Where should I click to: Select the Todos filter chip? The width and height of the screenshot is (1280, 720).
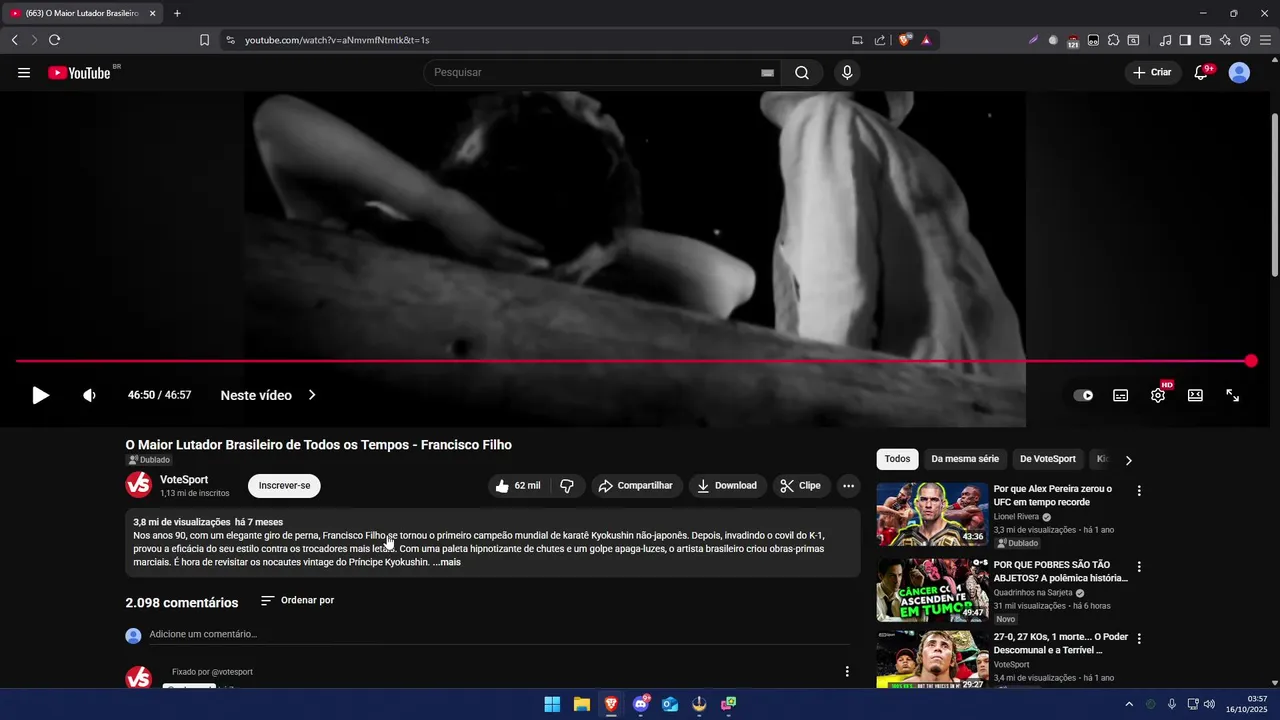coord(897,459)
